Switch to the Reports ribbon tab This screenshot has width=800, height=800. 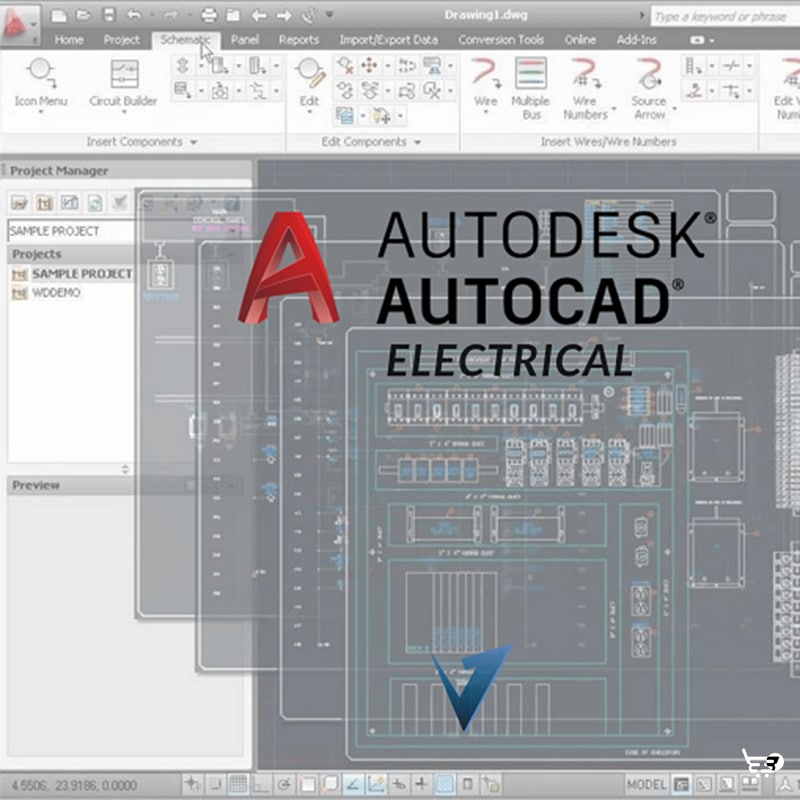(299, 40)
